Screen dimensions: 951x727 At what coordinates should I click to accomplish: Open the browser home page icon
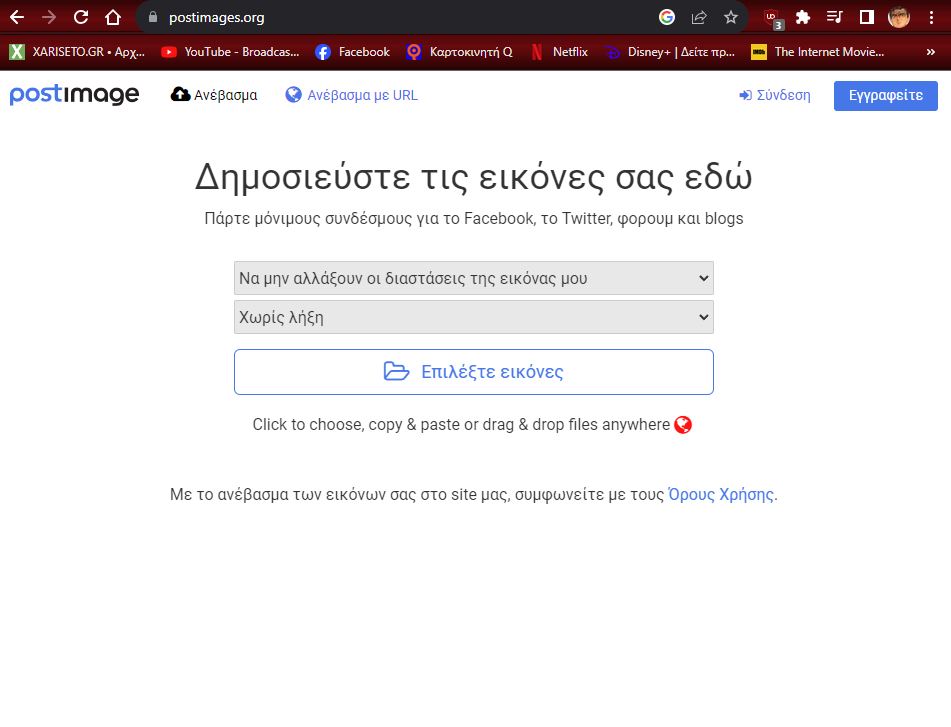[x=113, y=18]
